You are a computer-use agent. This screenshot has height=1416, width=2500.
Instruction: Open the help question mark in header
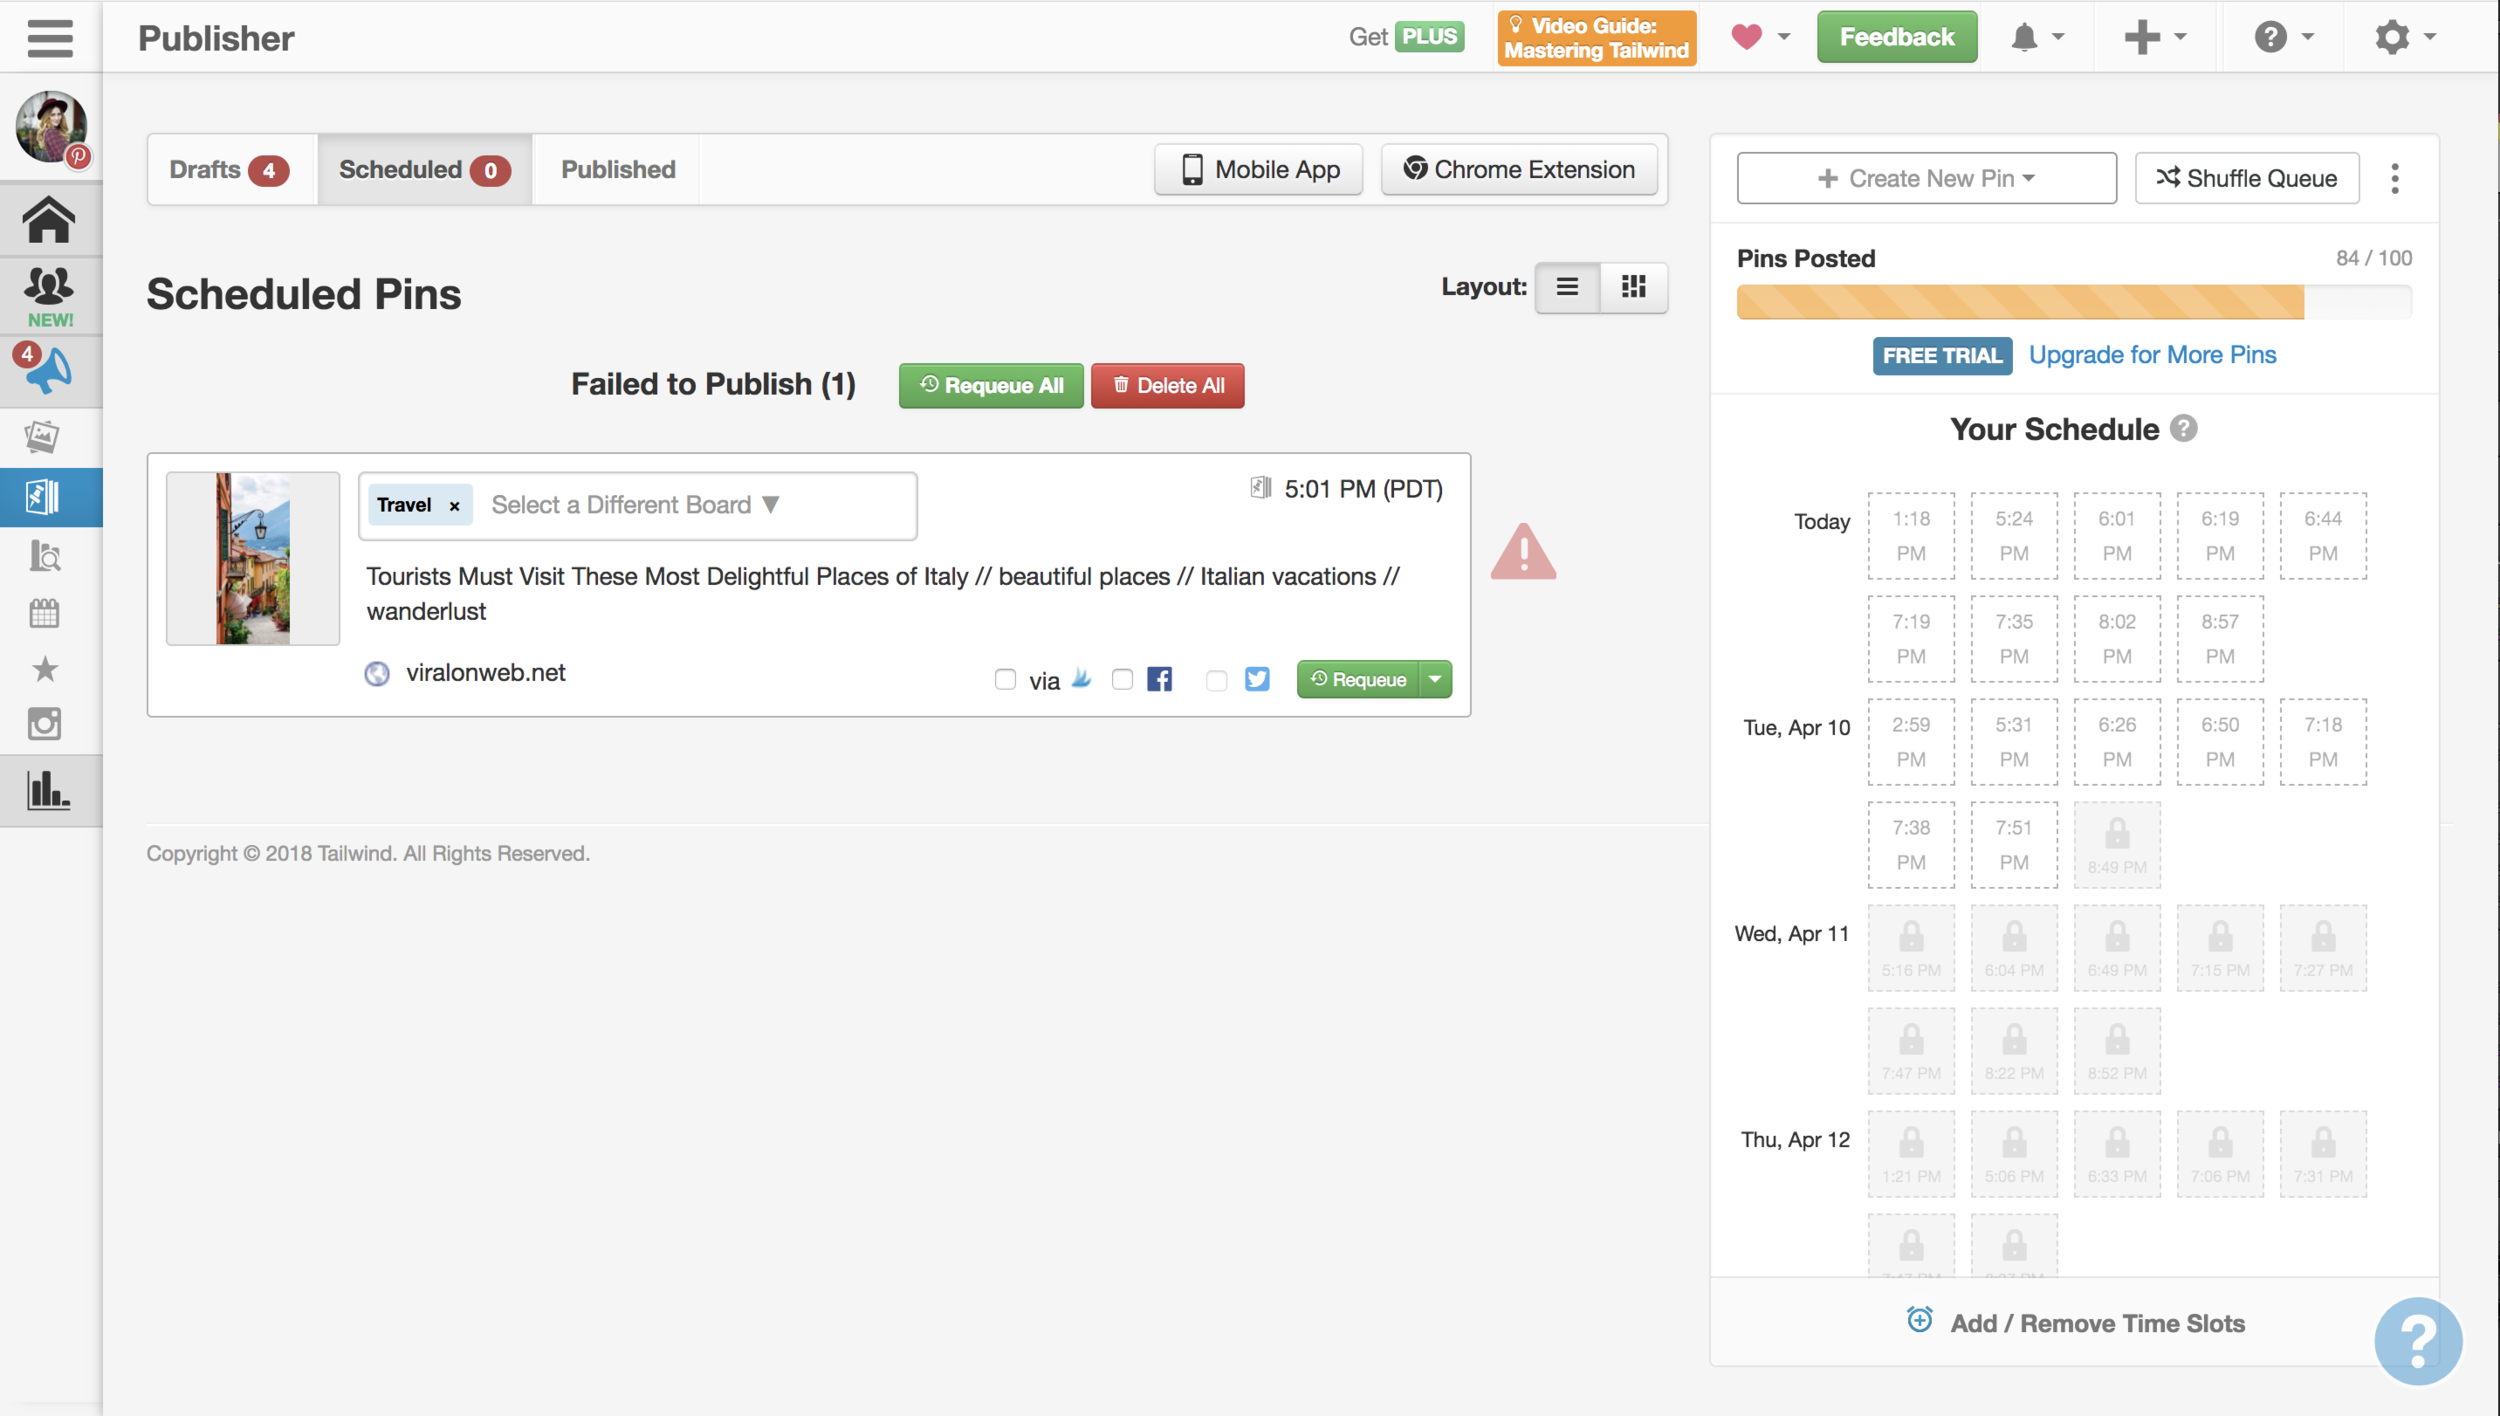[2270, 37]
